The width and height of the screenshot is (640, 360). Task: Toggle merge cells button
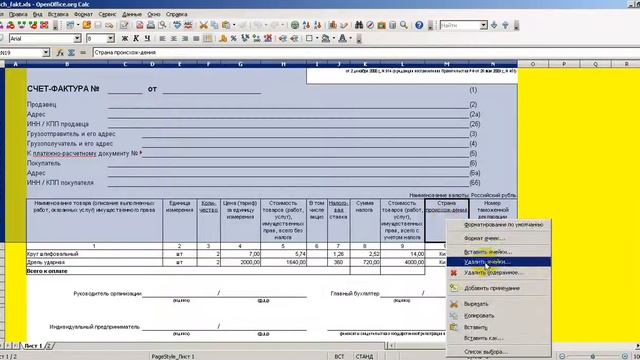[x=208, y=38]
